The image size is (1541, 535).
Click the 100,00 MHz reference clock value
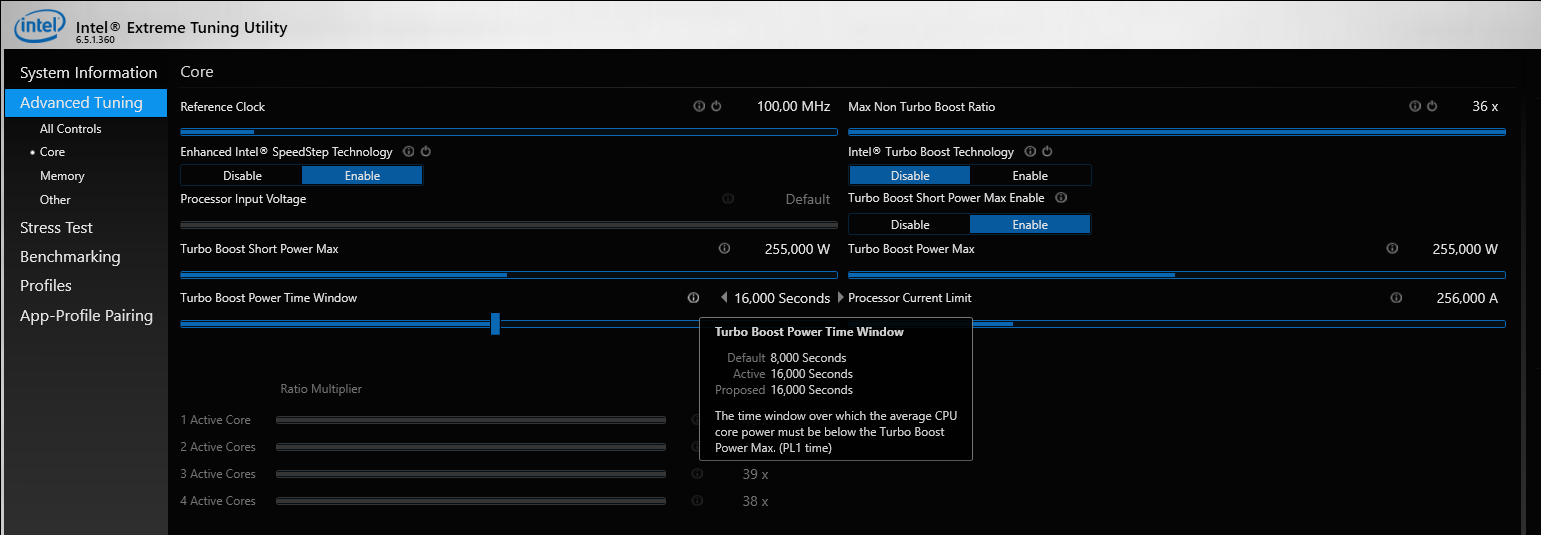point(793,106)
